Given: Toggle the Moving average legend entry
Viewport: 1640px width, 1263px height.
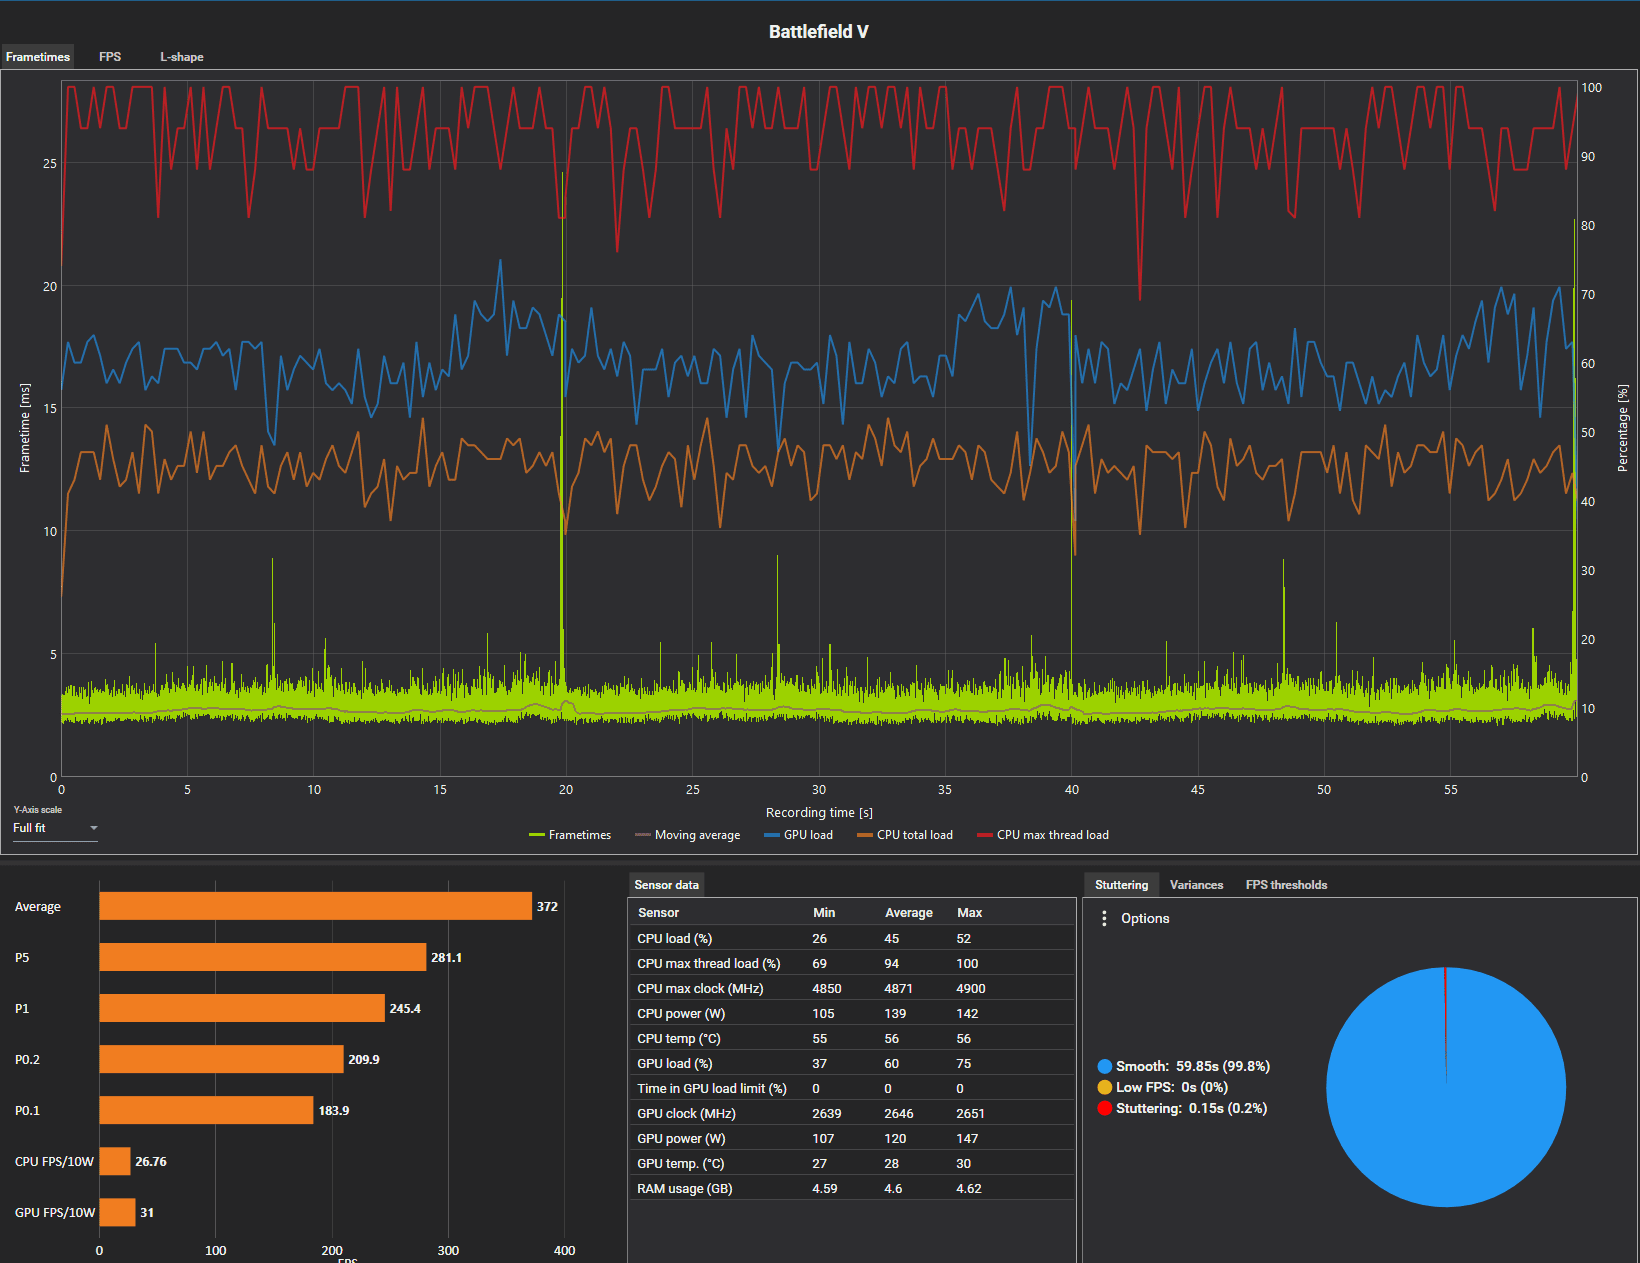Looking at the screenshot, I should [x=688, y=835].
